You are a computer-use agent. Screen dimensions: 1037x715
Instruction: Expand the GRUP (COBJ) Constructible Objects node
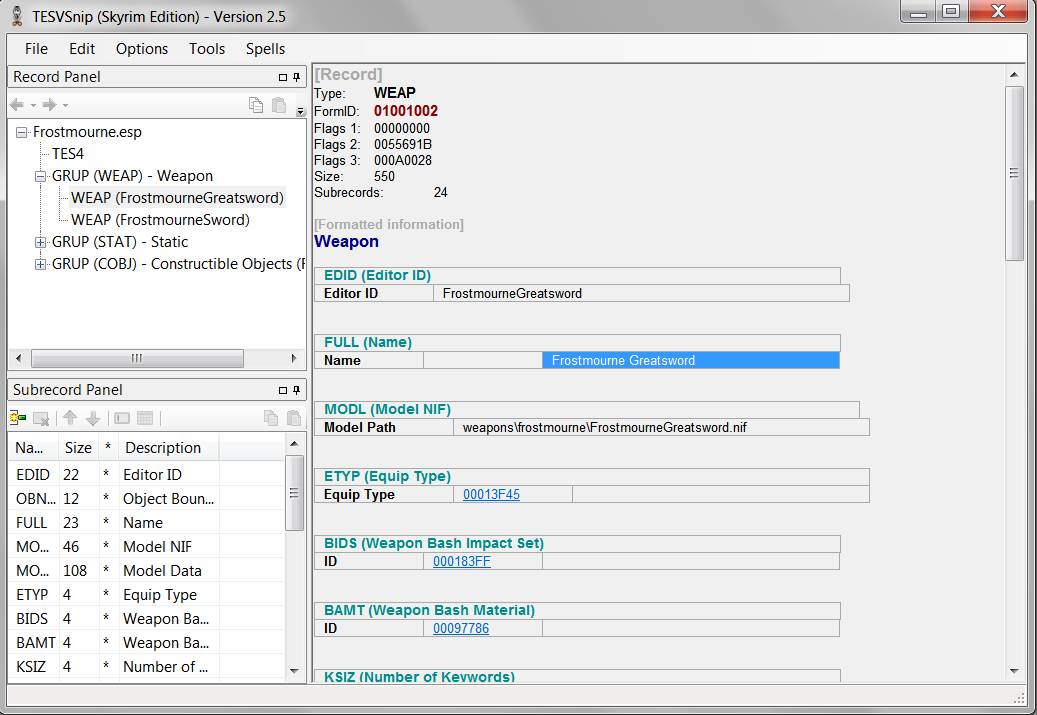(x=40, y=265)
